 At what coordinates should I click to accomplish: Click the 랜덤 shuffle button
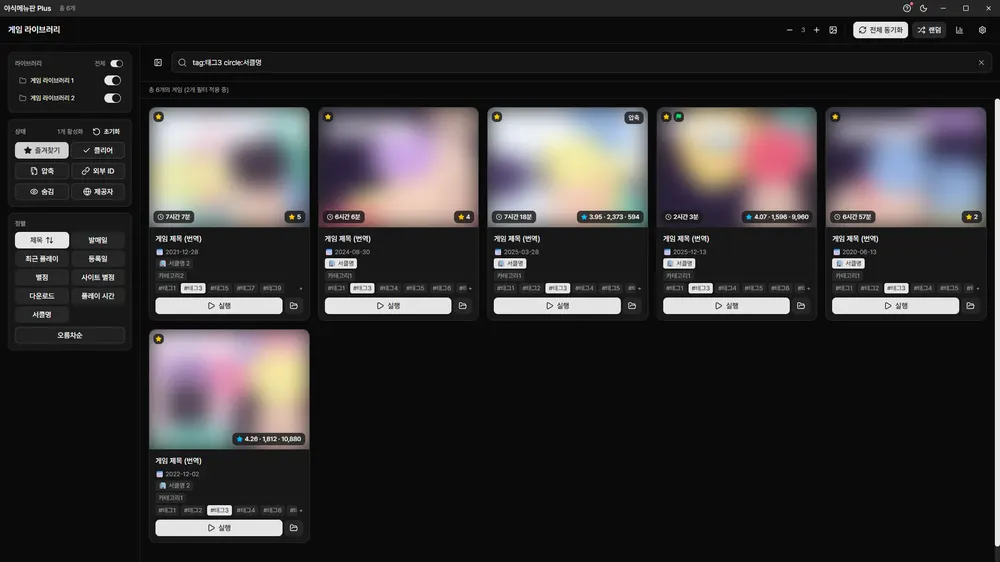pos(929,30)
